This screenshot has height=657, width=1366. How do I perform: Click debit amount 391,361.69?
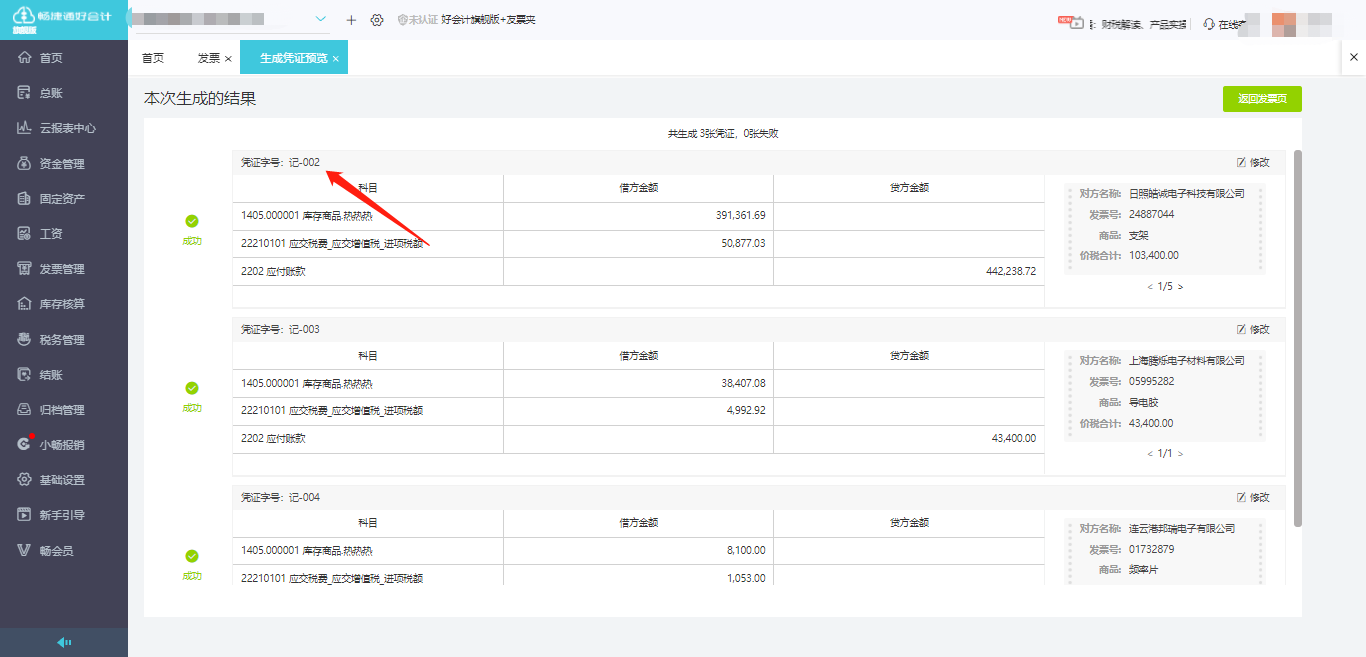tap(740, 215)
